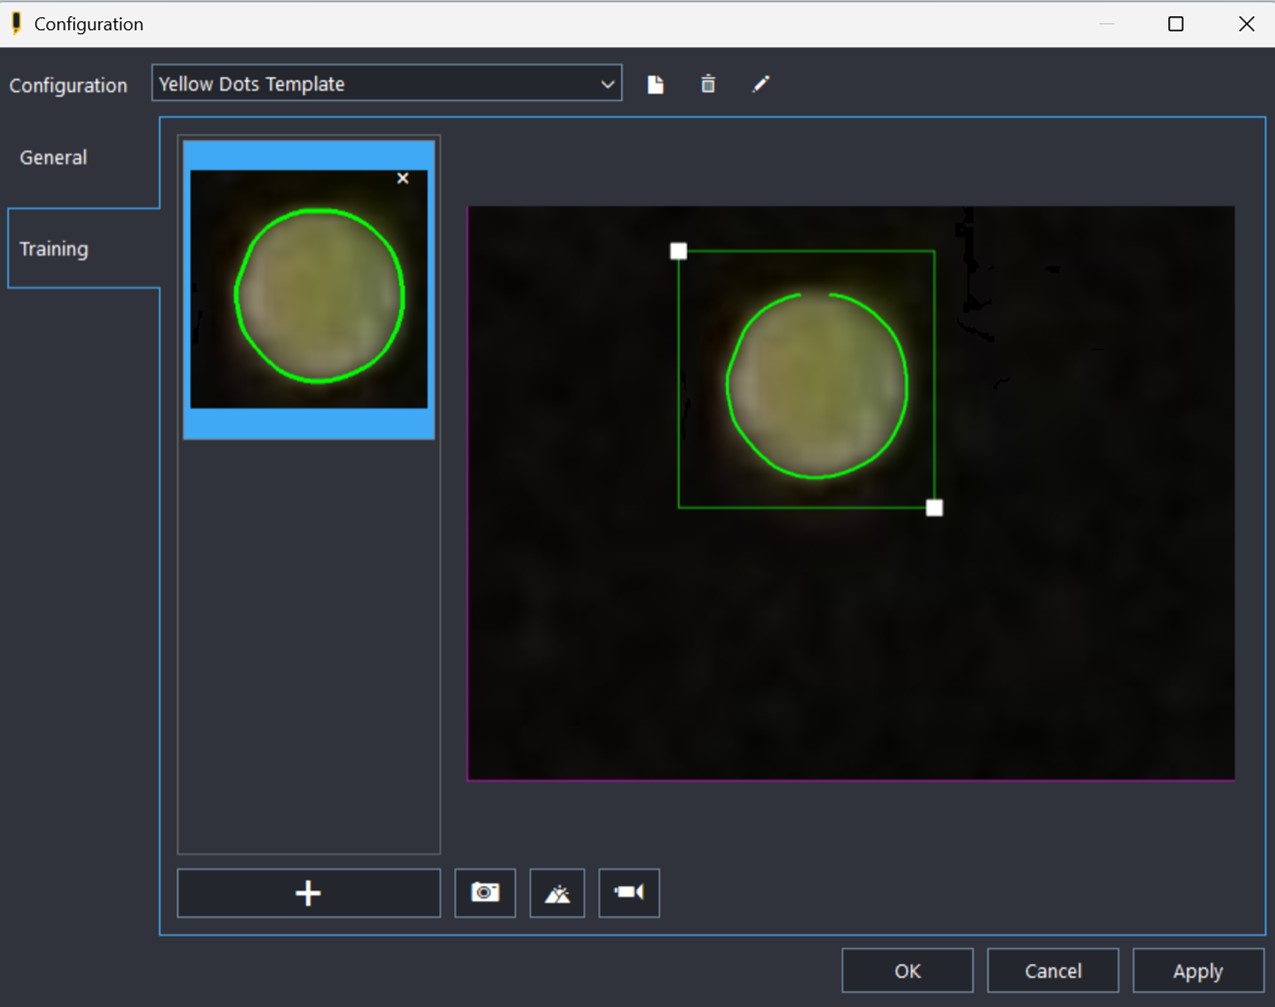Start live capture with the video camera icon
This screenshot has height=1007, width=1275.
[629, 893]
